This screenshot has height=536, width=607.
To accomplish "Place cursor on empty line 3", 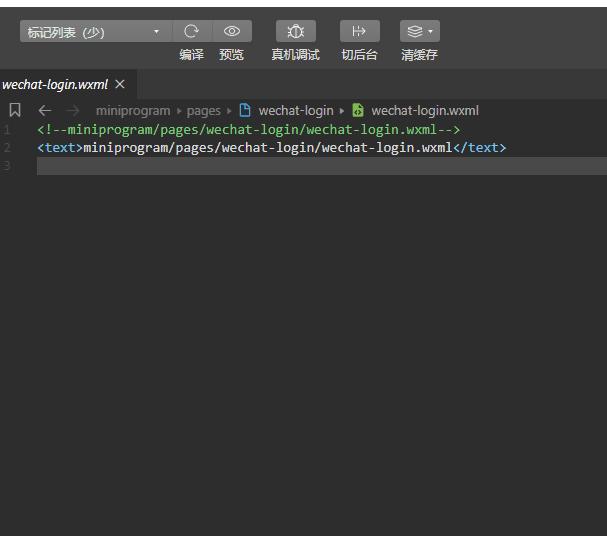I will [x=322, y=166].
